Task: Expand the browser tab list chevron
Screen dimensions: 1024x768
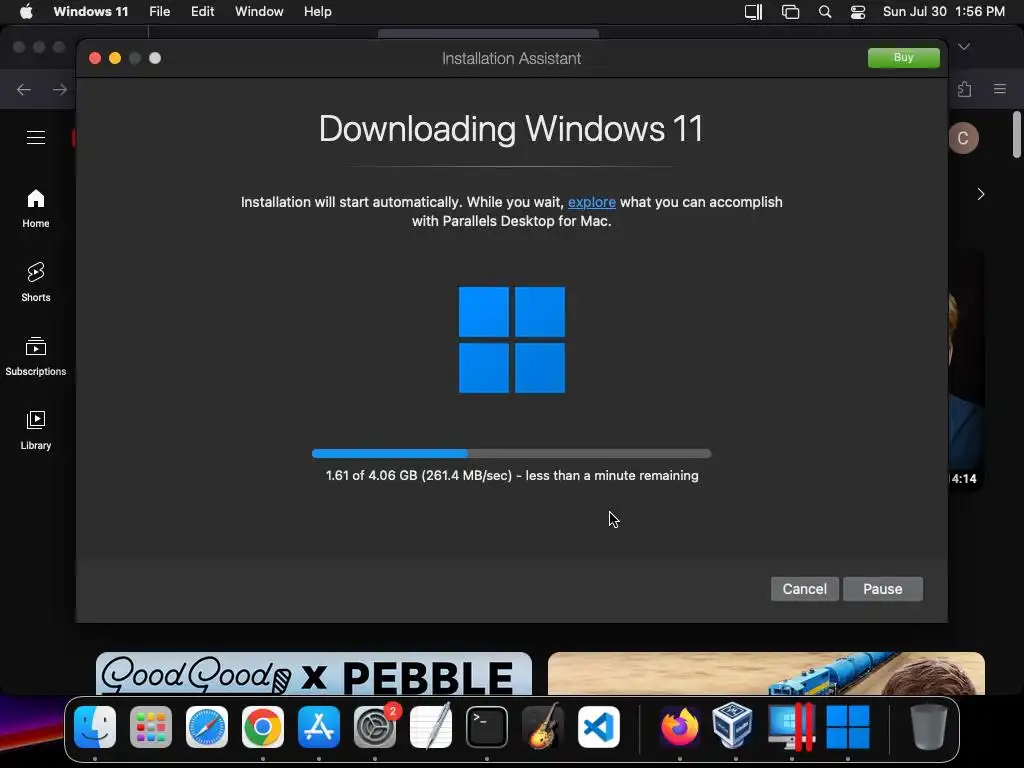Action: pos(964,47)
